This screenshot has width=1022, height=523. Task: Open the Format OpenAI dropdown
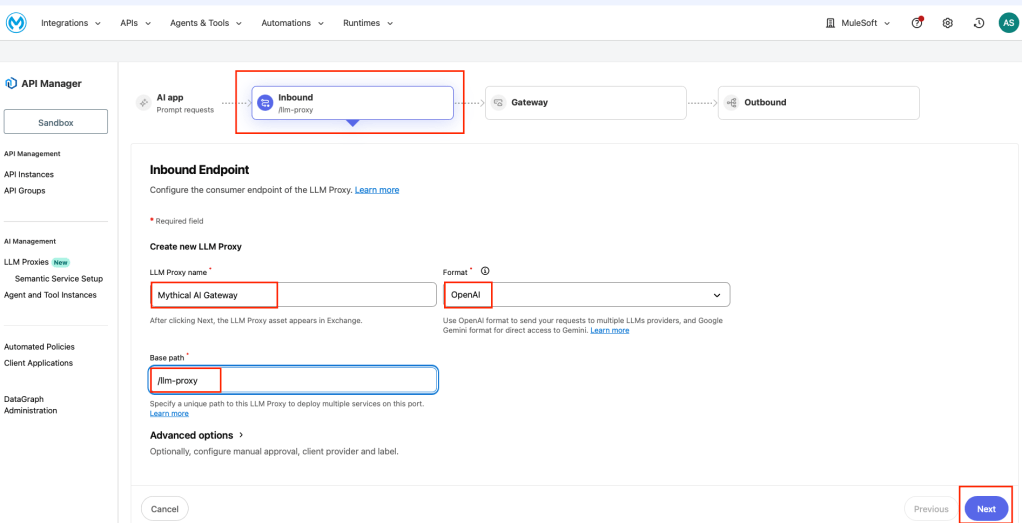[x=586, y=295]
